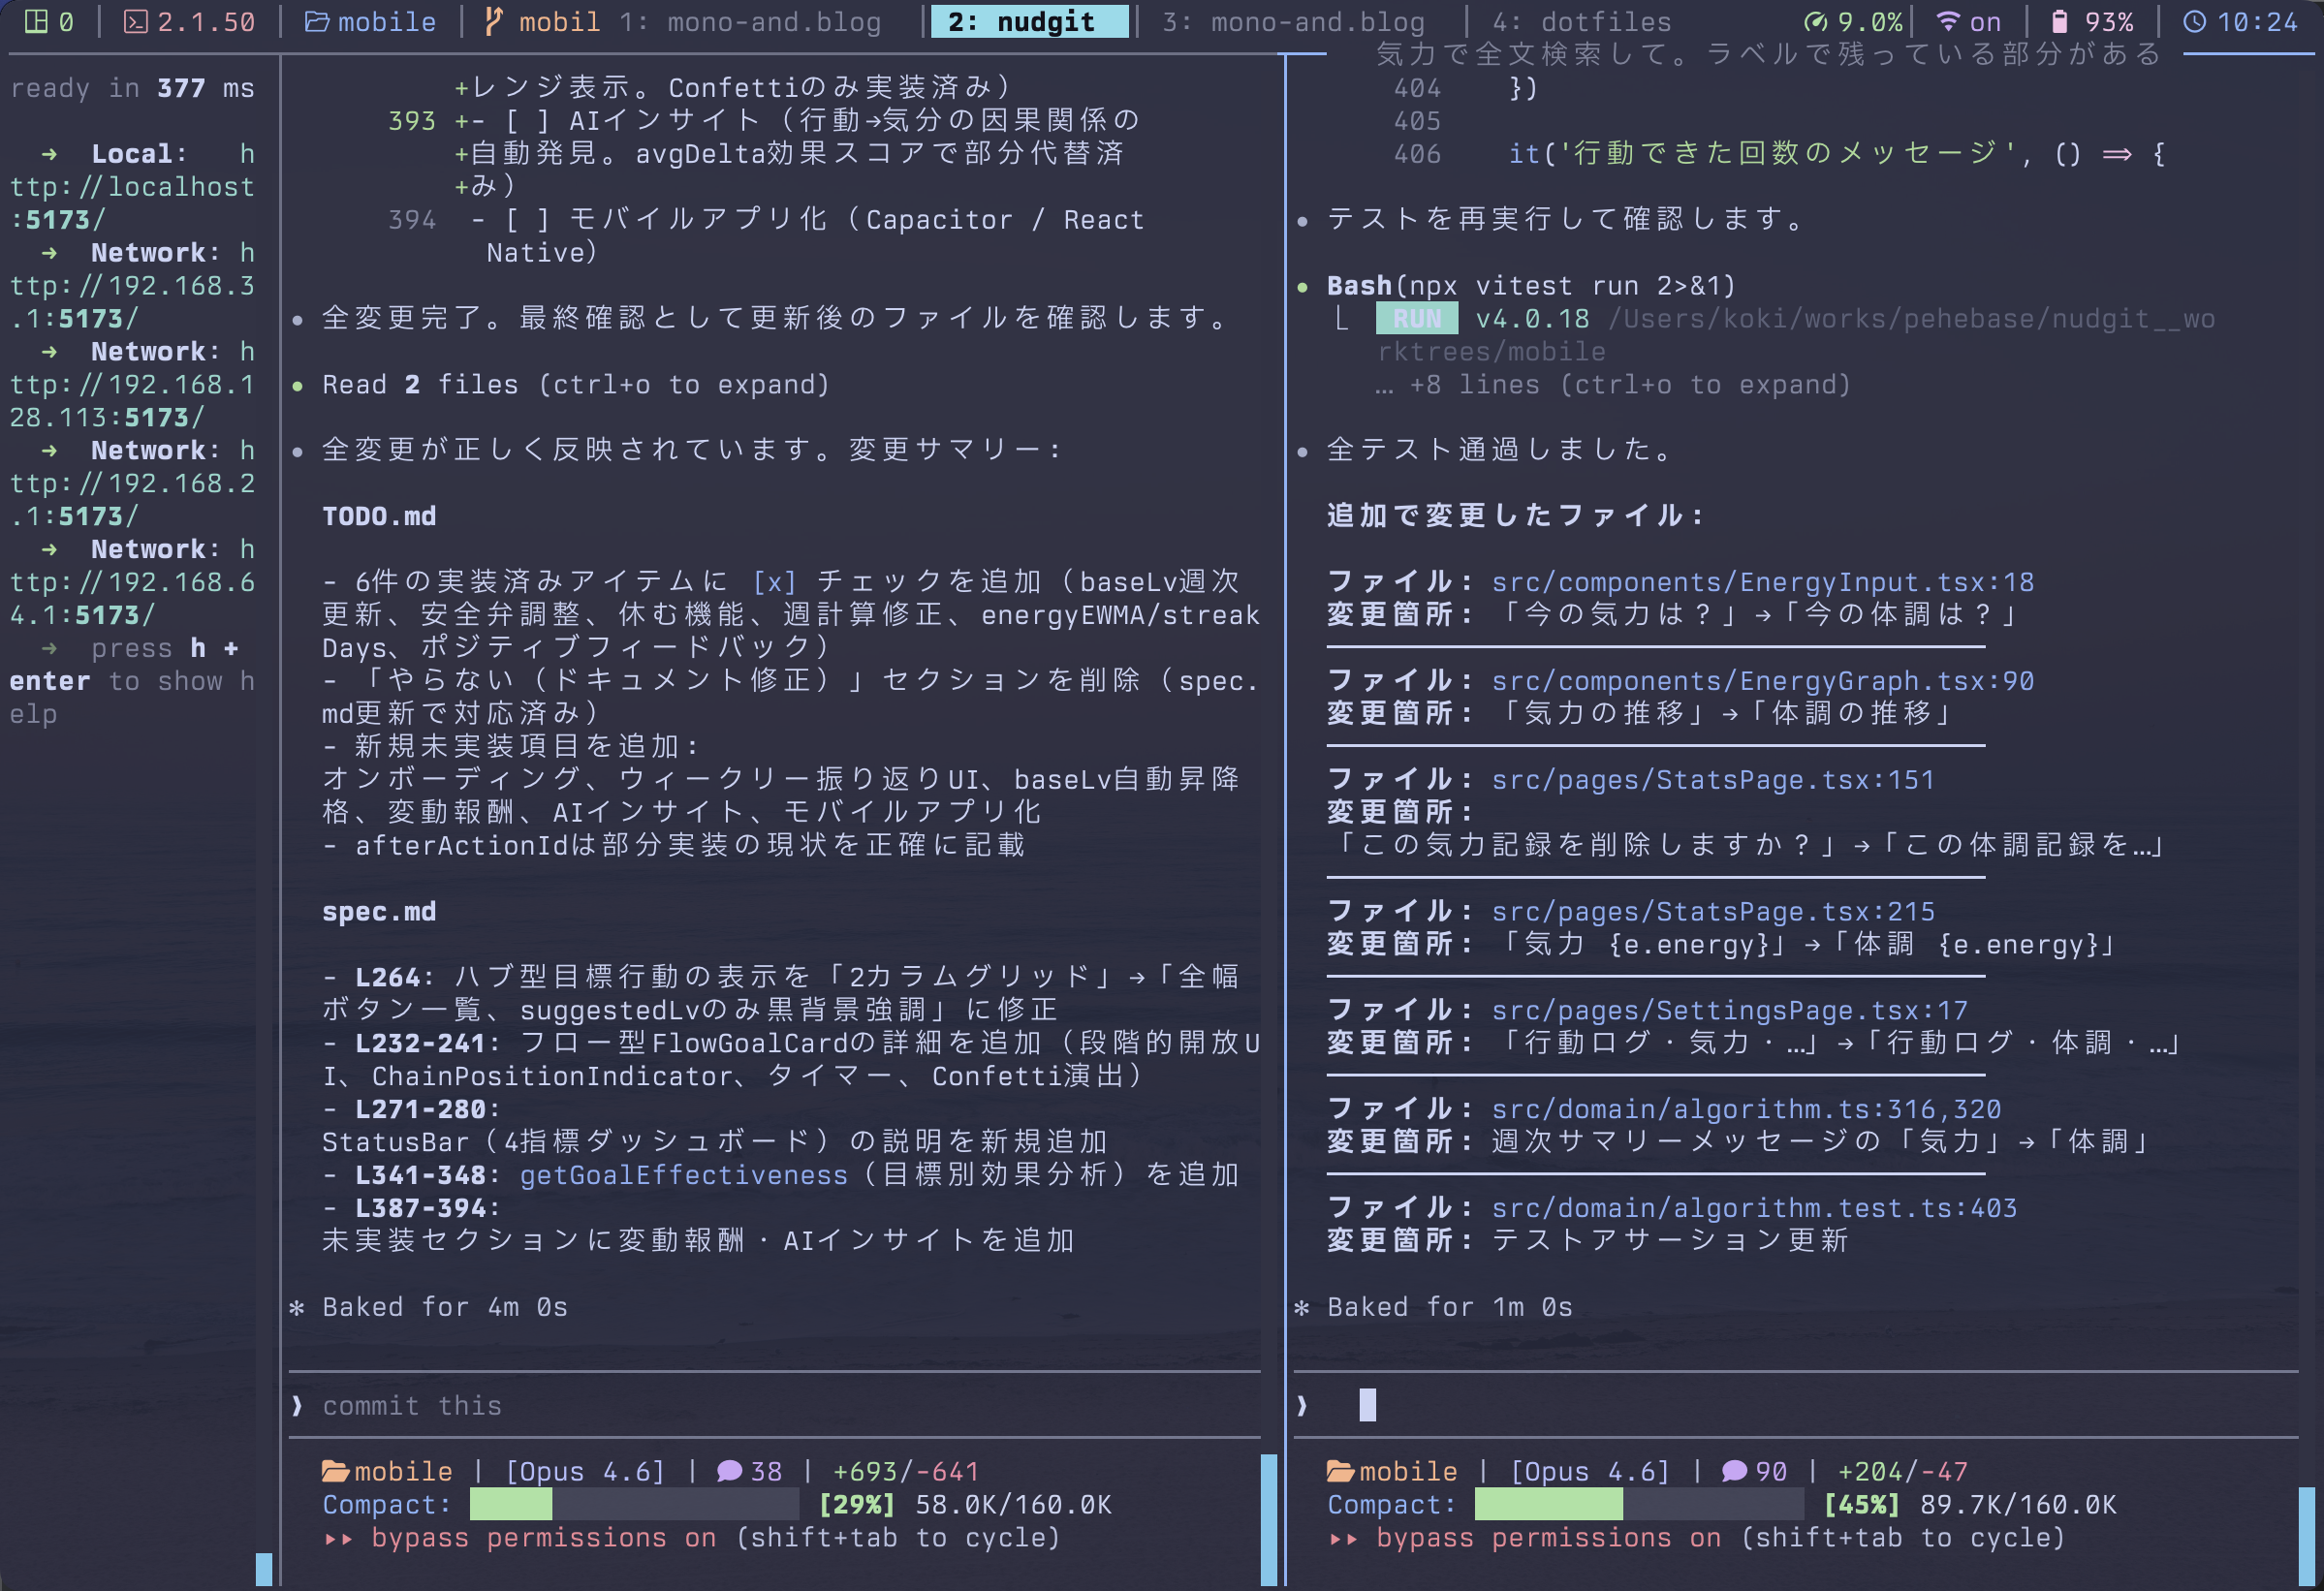Click the git branch icon next to mobil
The width and height of the screenshot is (2324, 1591).
point(492,21)
